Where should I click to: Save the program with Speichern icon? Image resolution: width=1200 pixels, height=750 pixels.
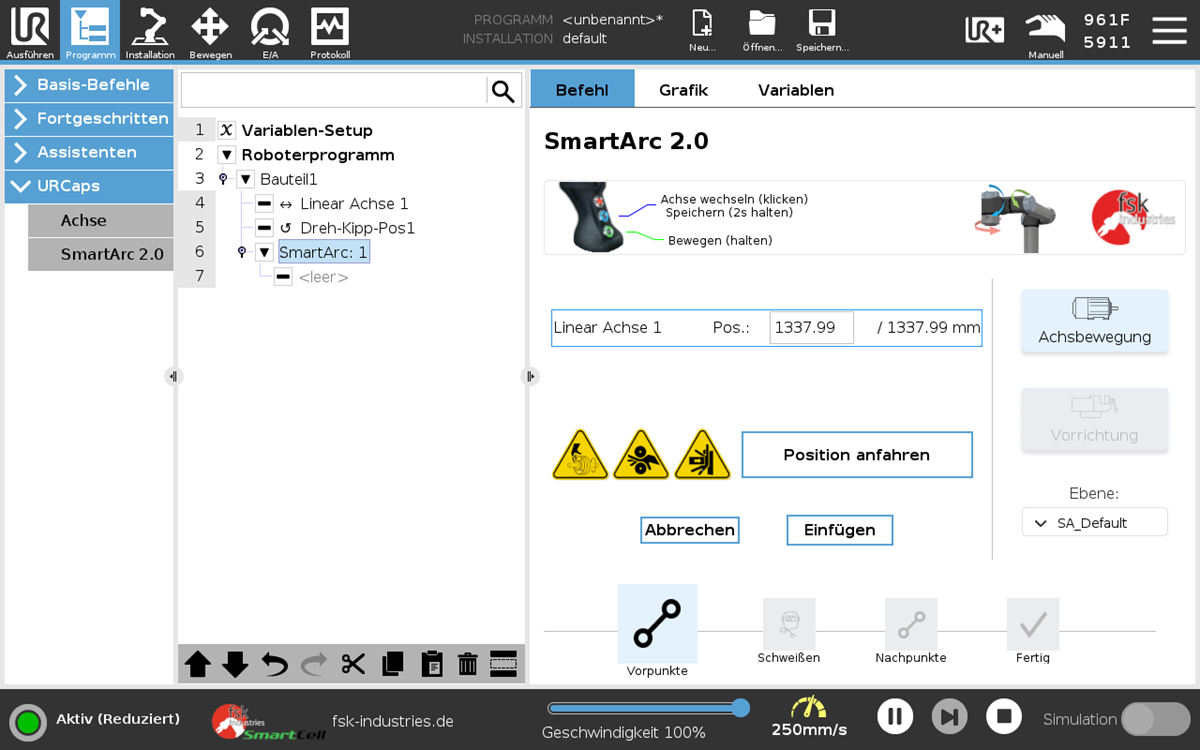pos(822,30)
